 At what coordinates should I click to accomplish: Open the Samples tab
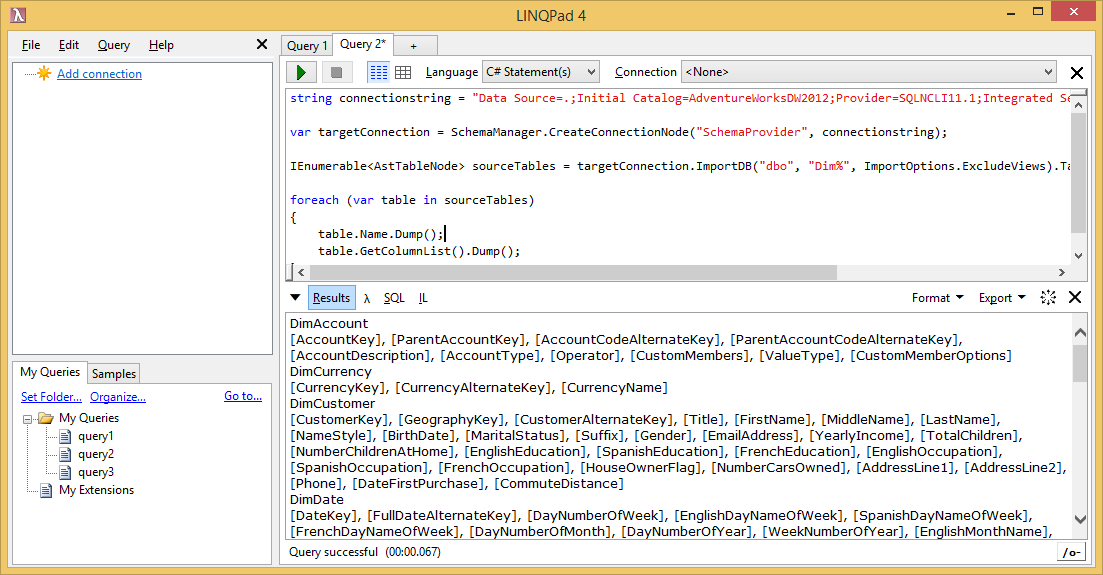pyautogui.click(x=114, y=374)
